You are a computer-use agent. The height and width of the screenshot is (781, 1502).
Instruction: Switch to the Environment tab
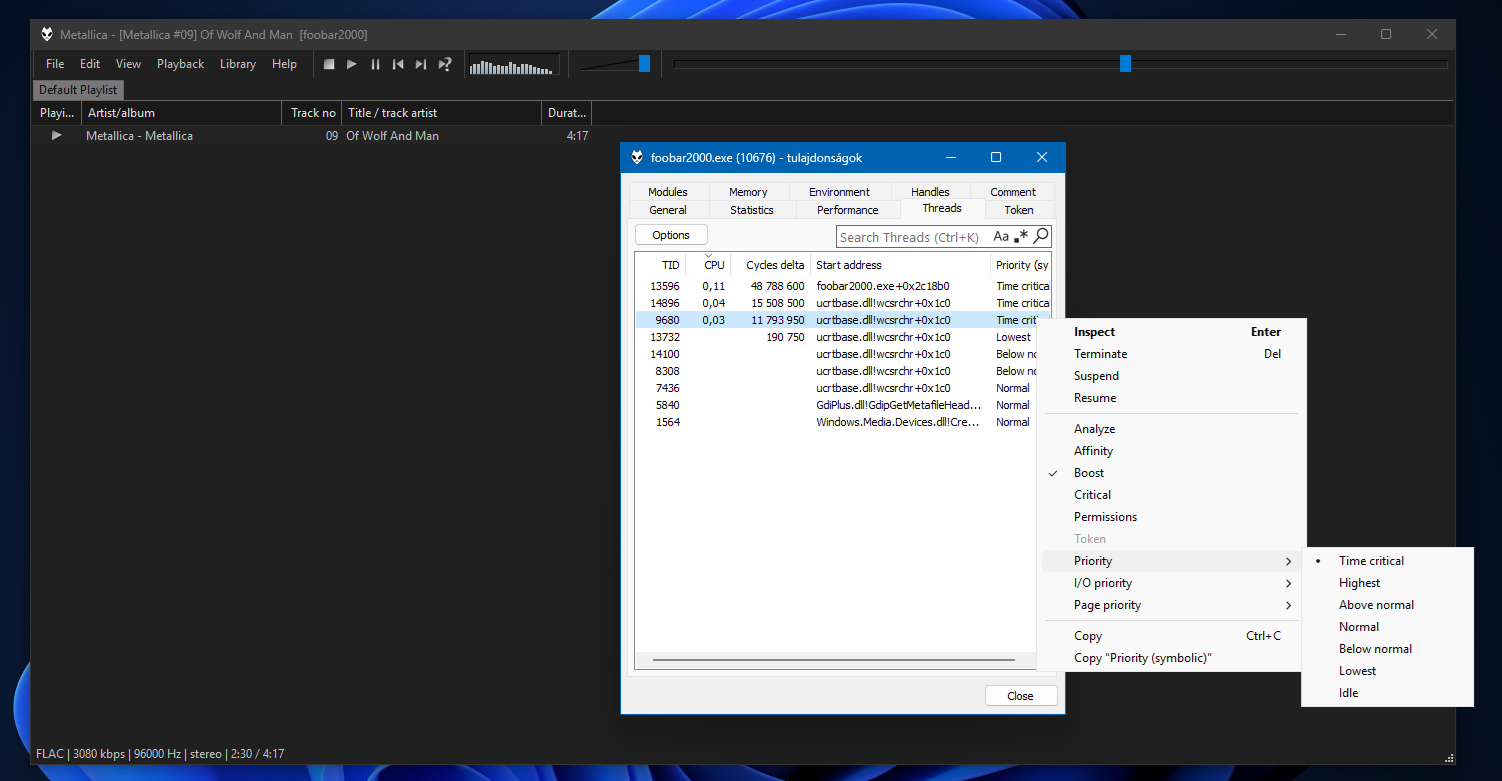click(839, 192)
